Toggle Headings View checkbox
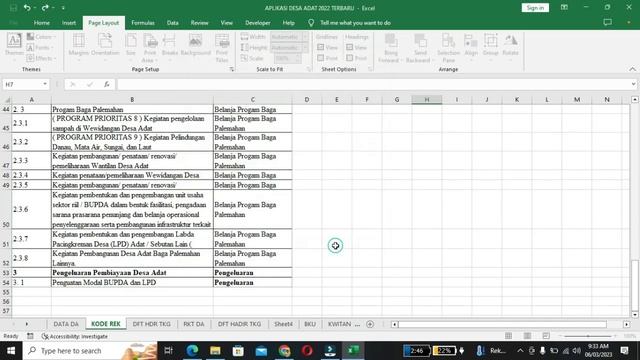 tap(350, 47)
